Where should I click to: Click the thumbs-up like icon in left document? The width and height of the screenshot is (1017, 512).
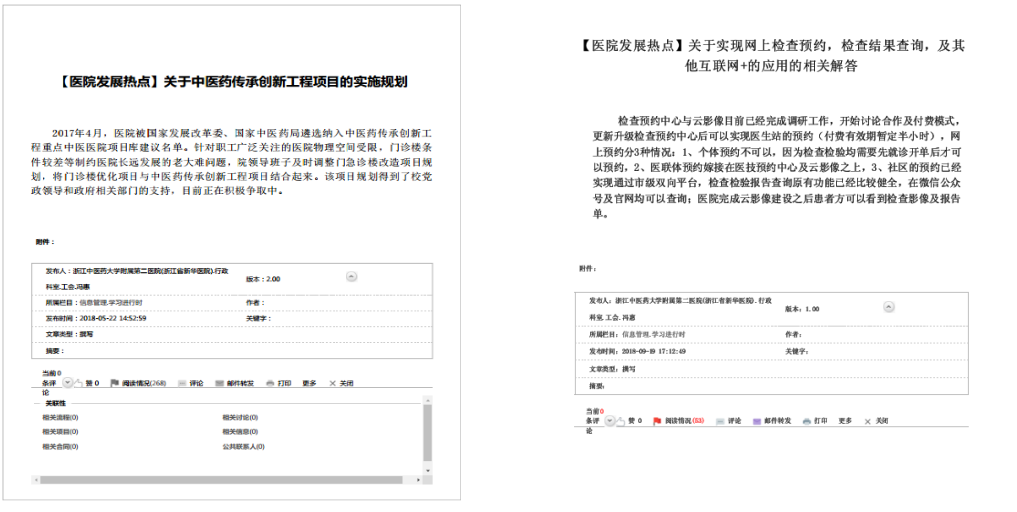[76, 382]
